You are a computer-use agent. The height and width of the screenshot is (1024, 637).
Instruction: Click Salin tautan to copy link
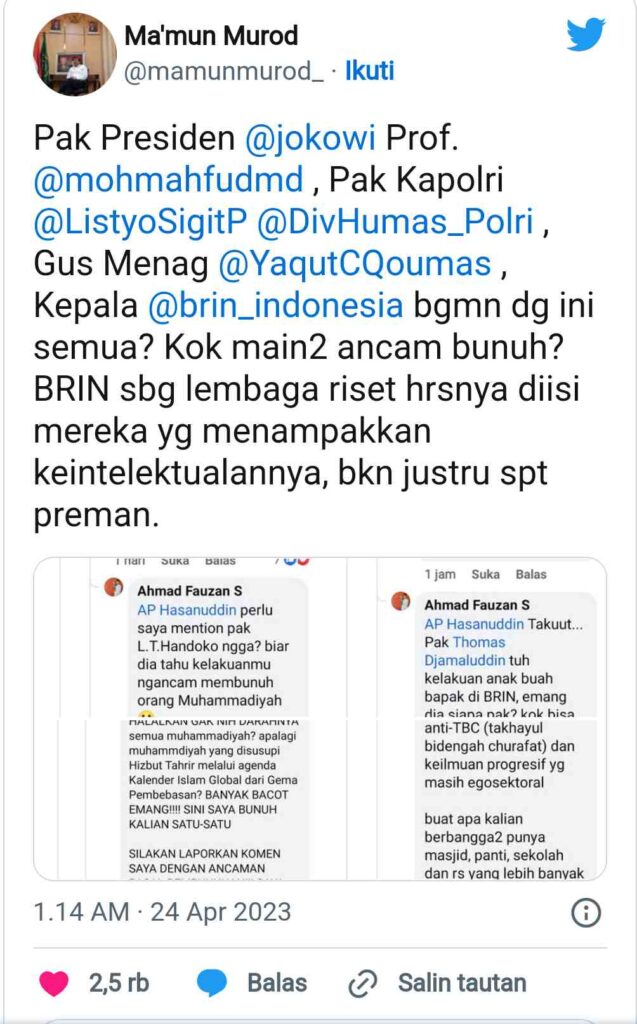[x=462, y=983]
